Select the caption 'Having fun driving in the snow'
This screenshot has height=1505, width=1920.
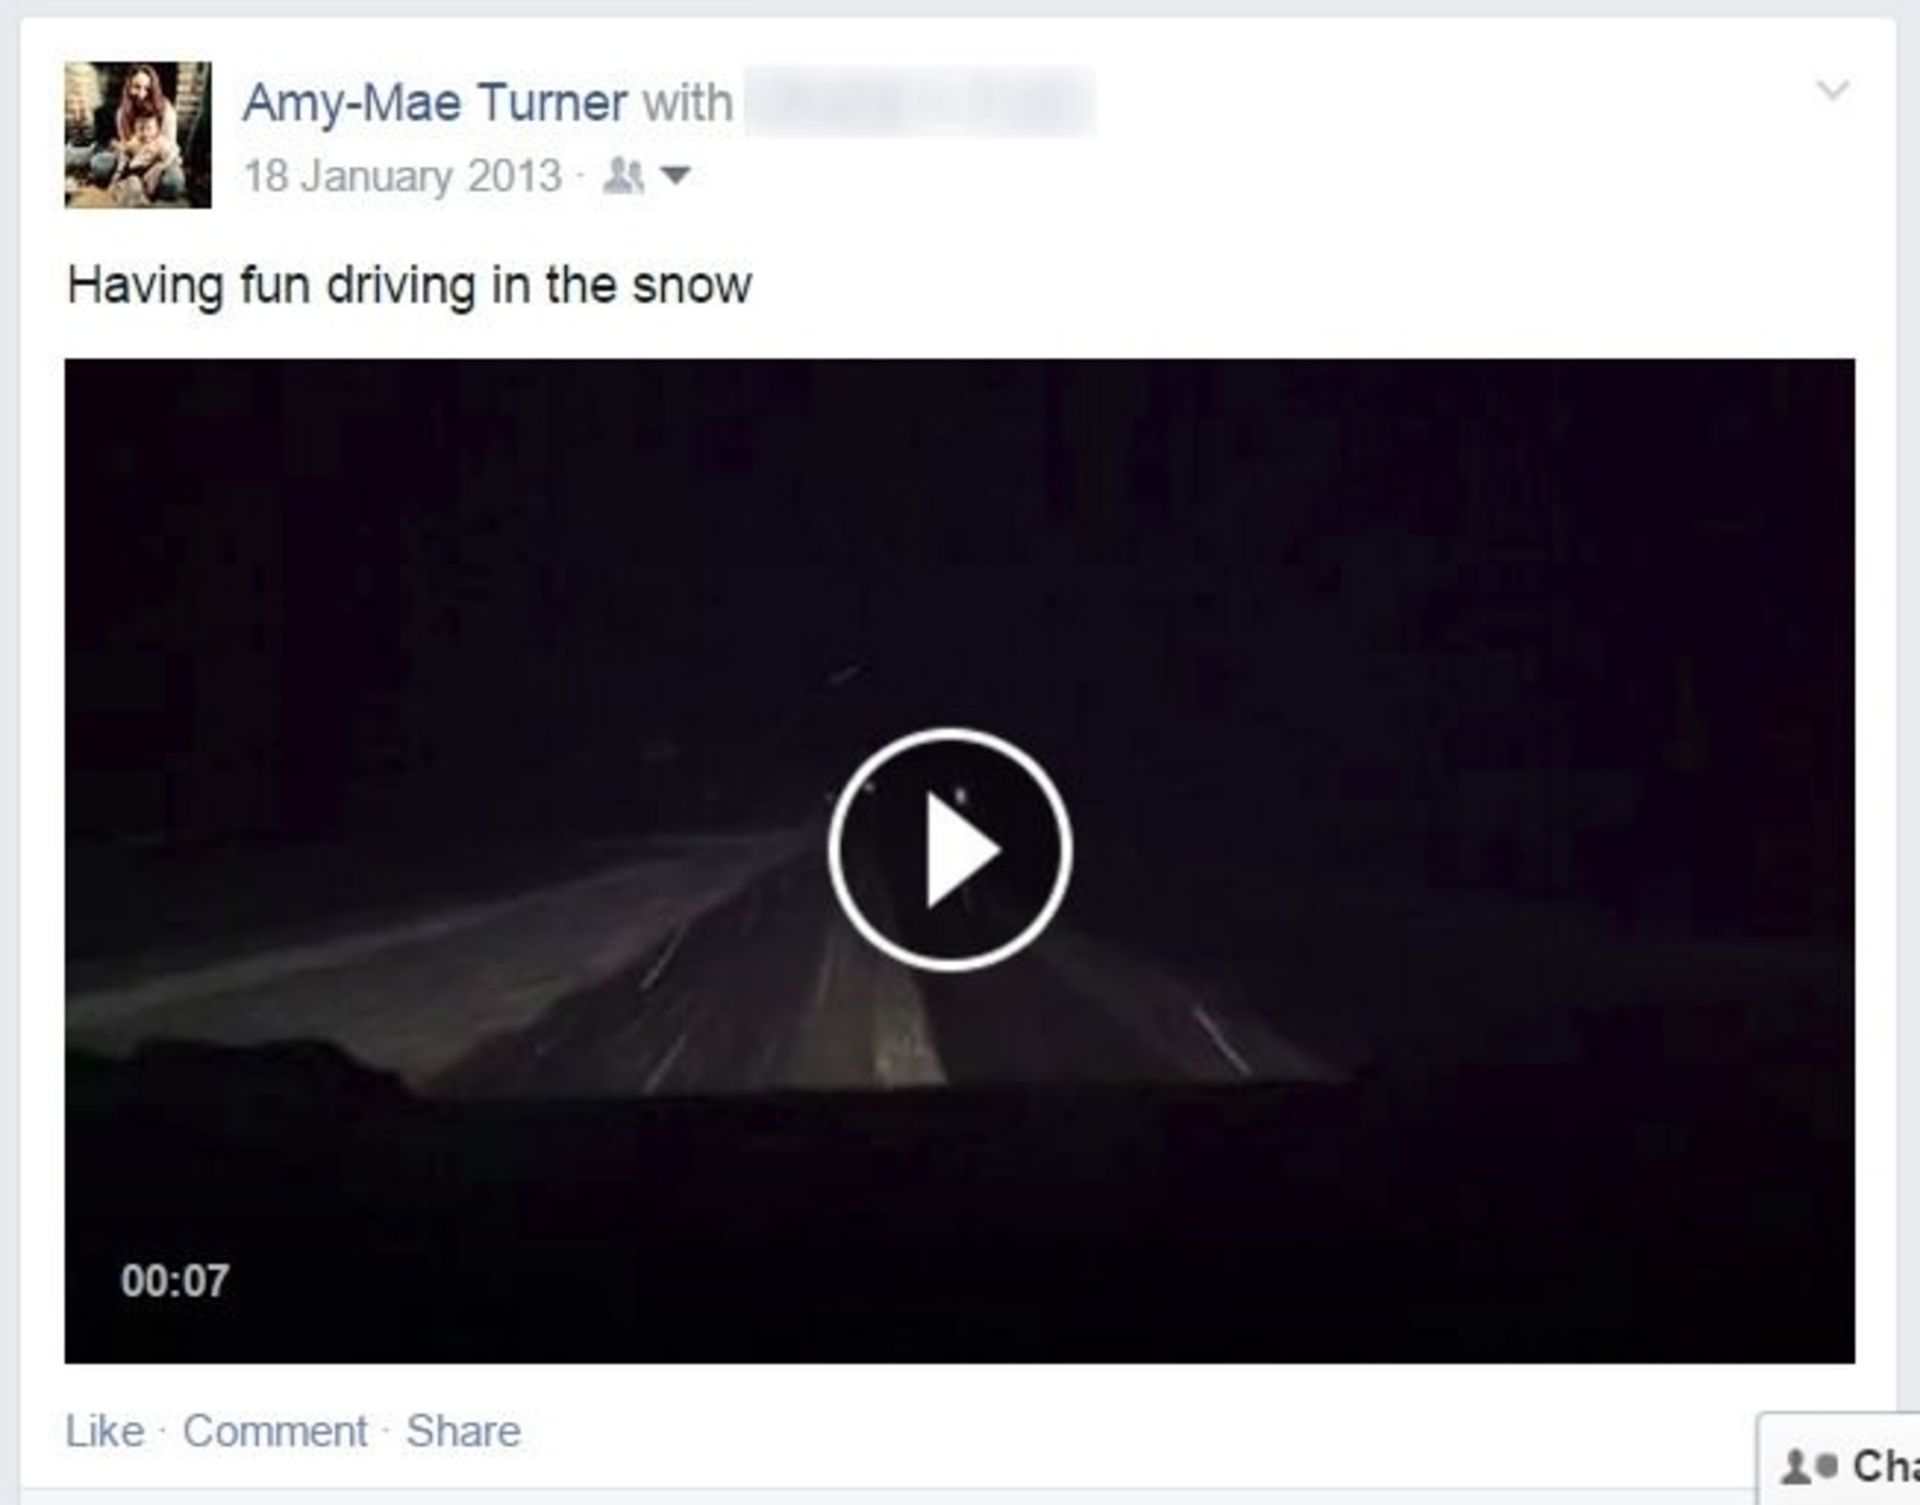coord(409,285)
